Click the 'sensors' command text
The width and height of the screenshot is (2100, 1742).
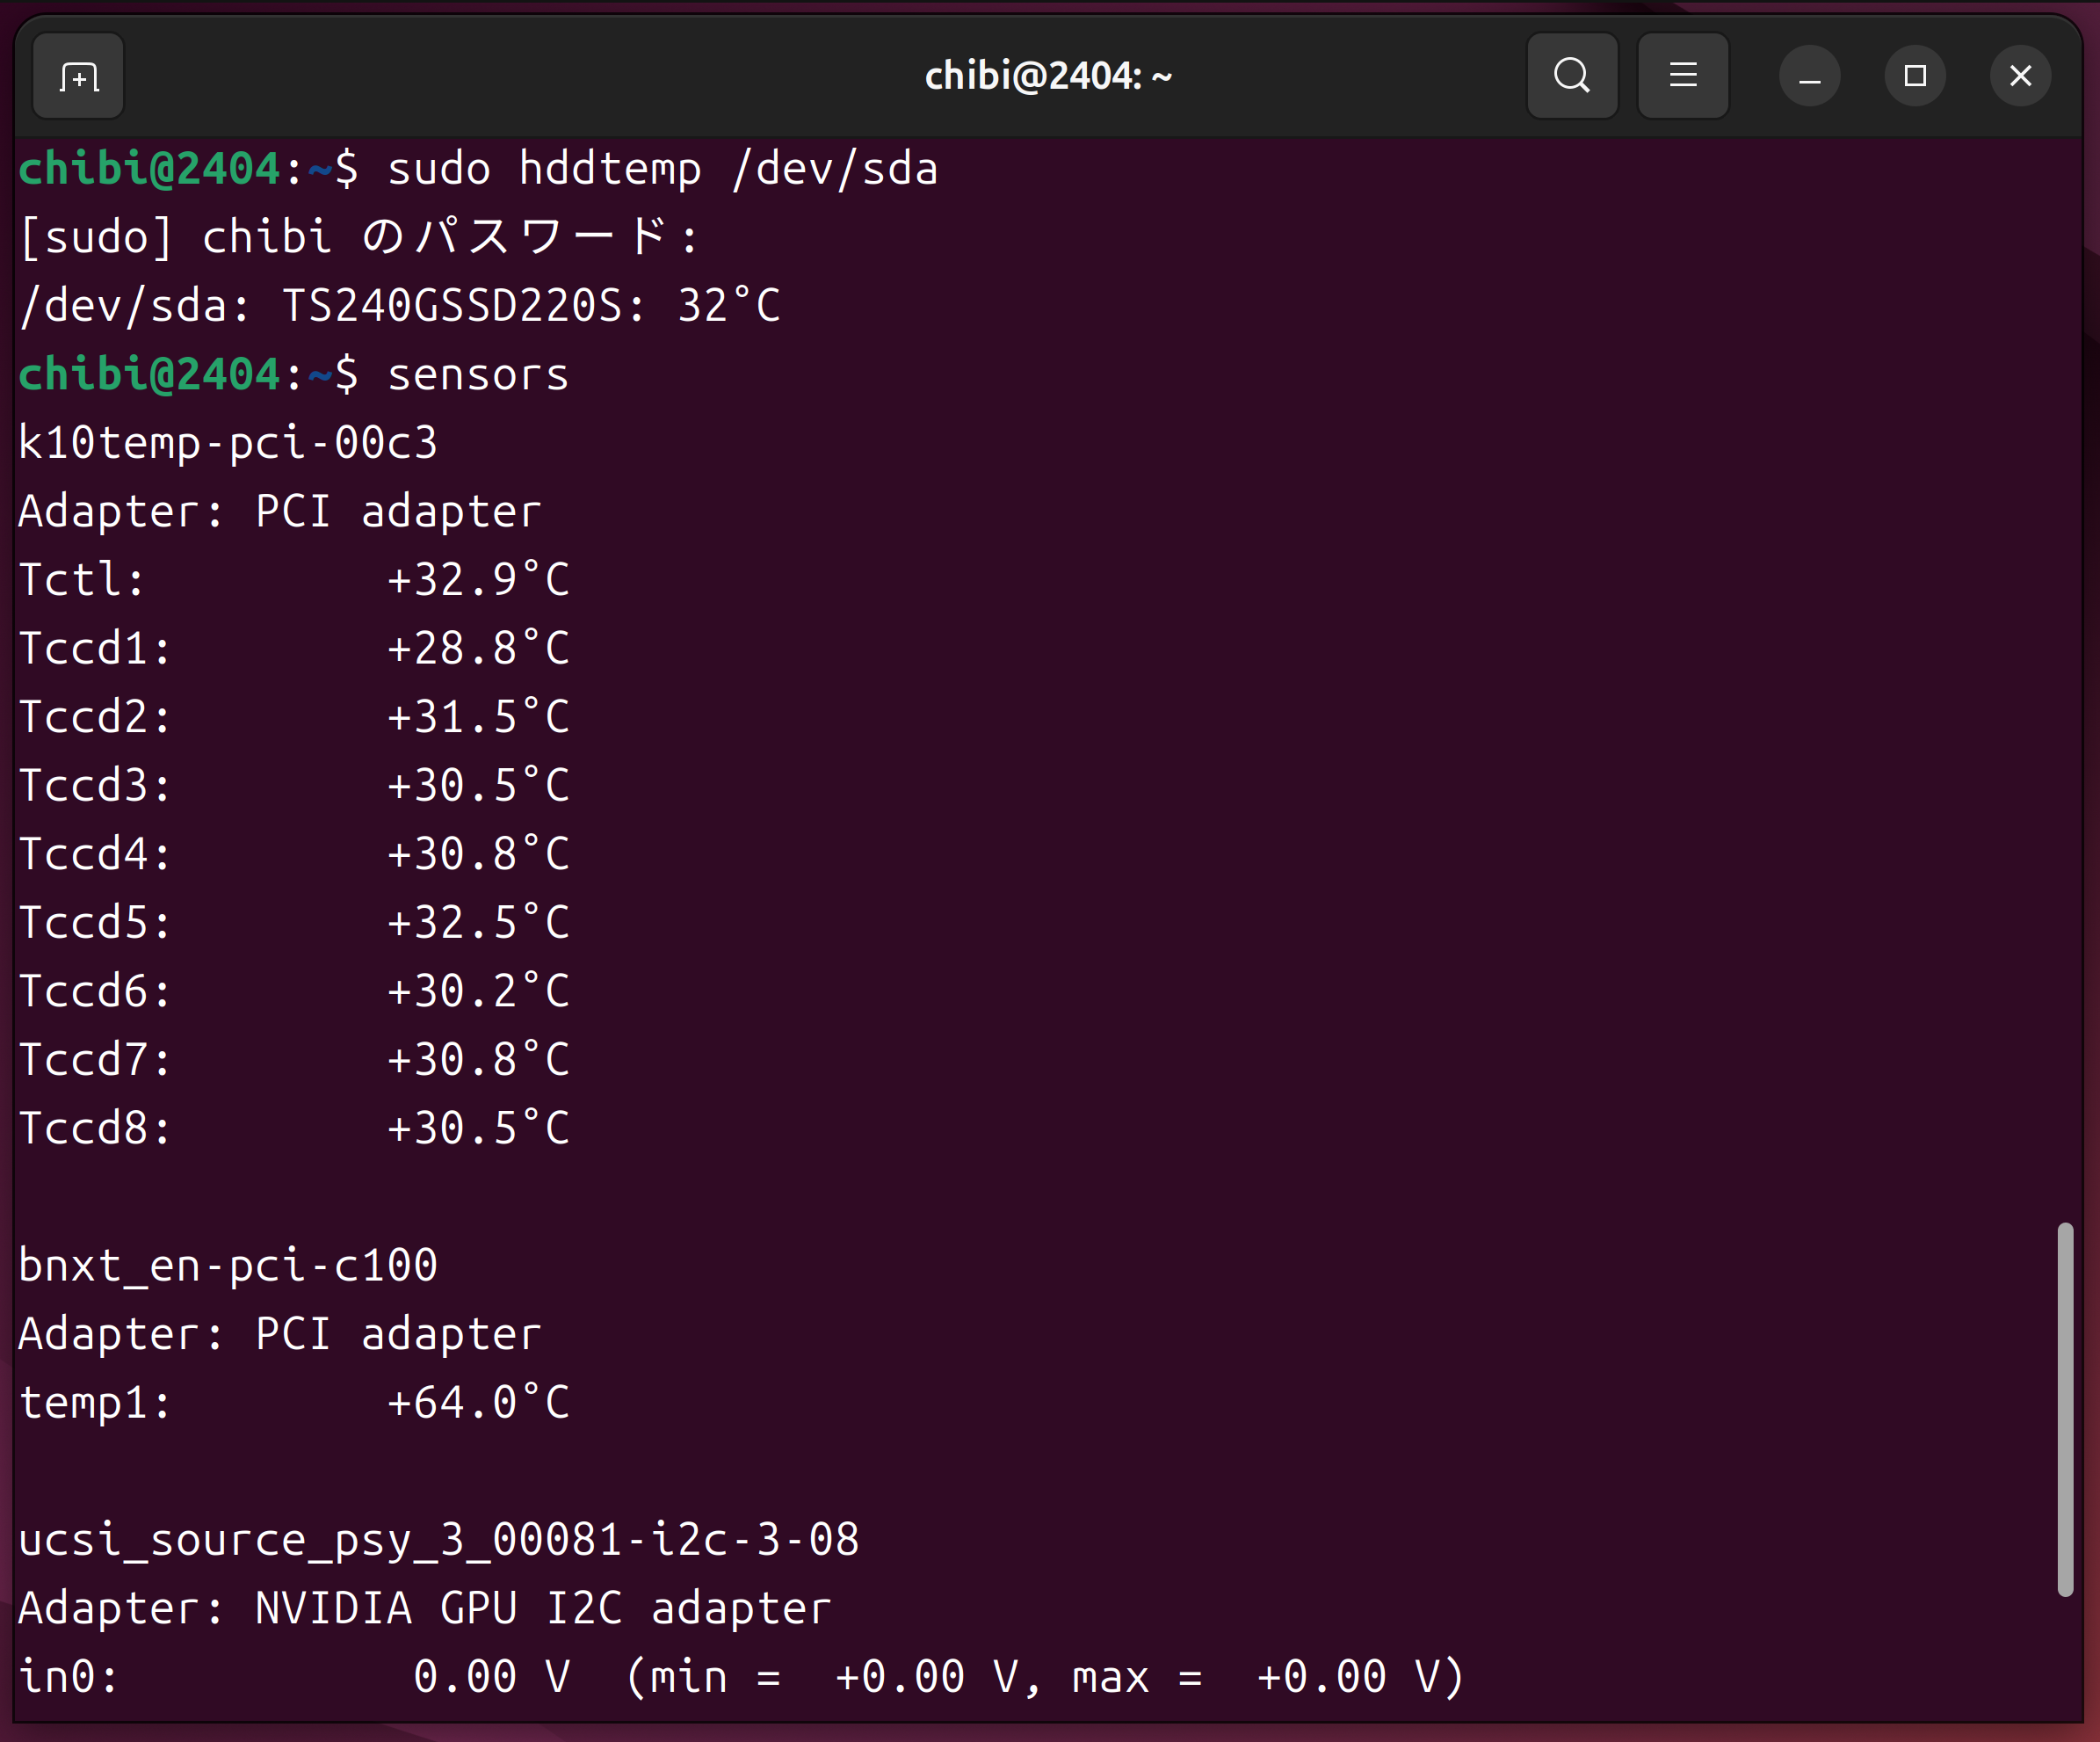click(x=477, y=375)
